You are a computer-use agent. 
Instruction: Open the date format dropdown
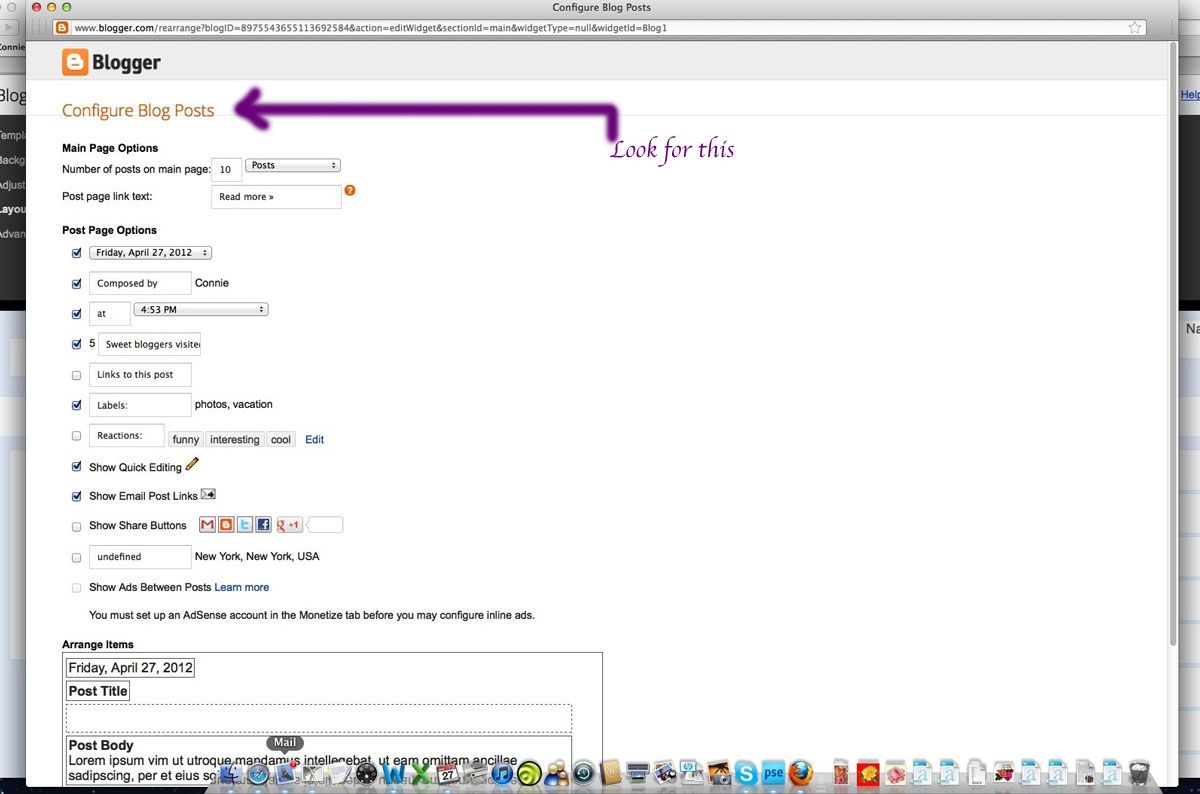(150, 253)
